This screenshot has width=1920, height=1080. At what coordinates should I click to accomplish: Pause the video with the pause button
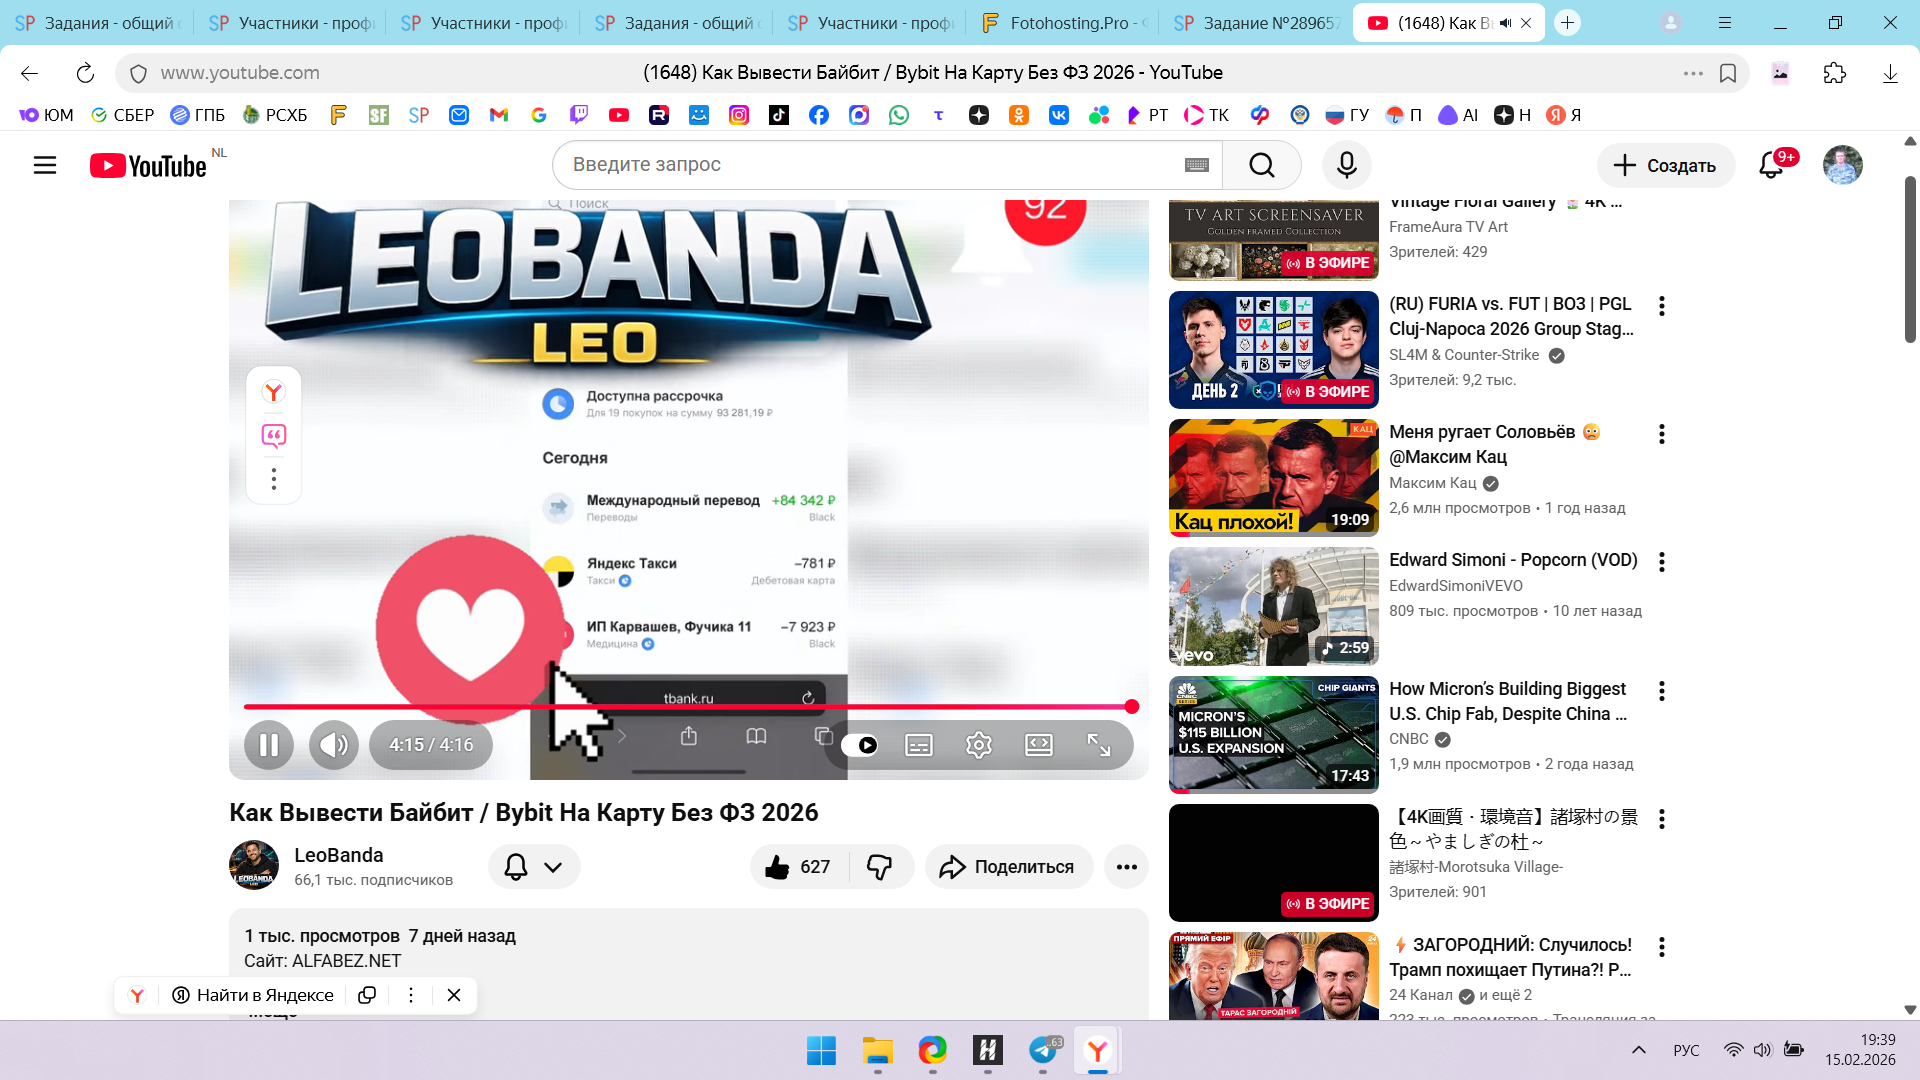pyautogui.click(x=268, y=745)
